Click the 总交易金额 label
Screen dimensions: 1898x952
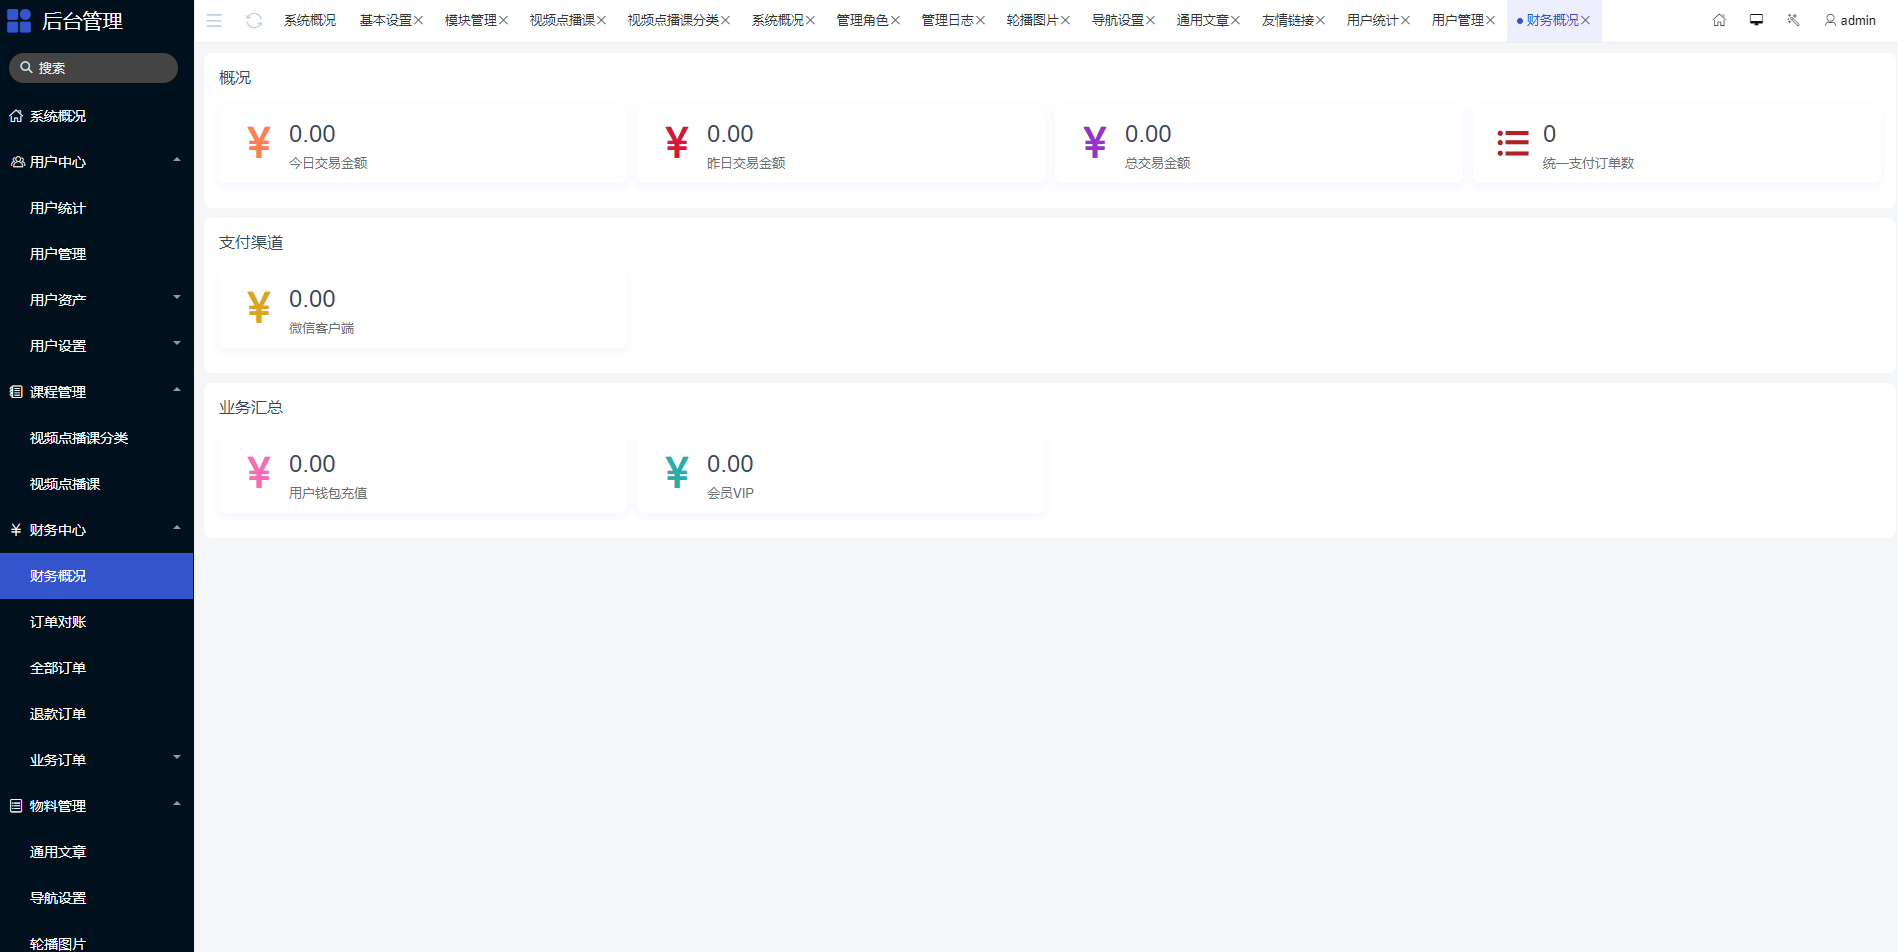(x=1157, y=163)
